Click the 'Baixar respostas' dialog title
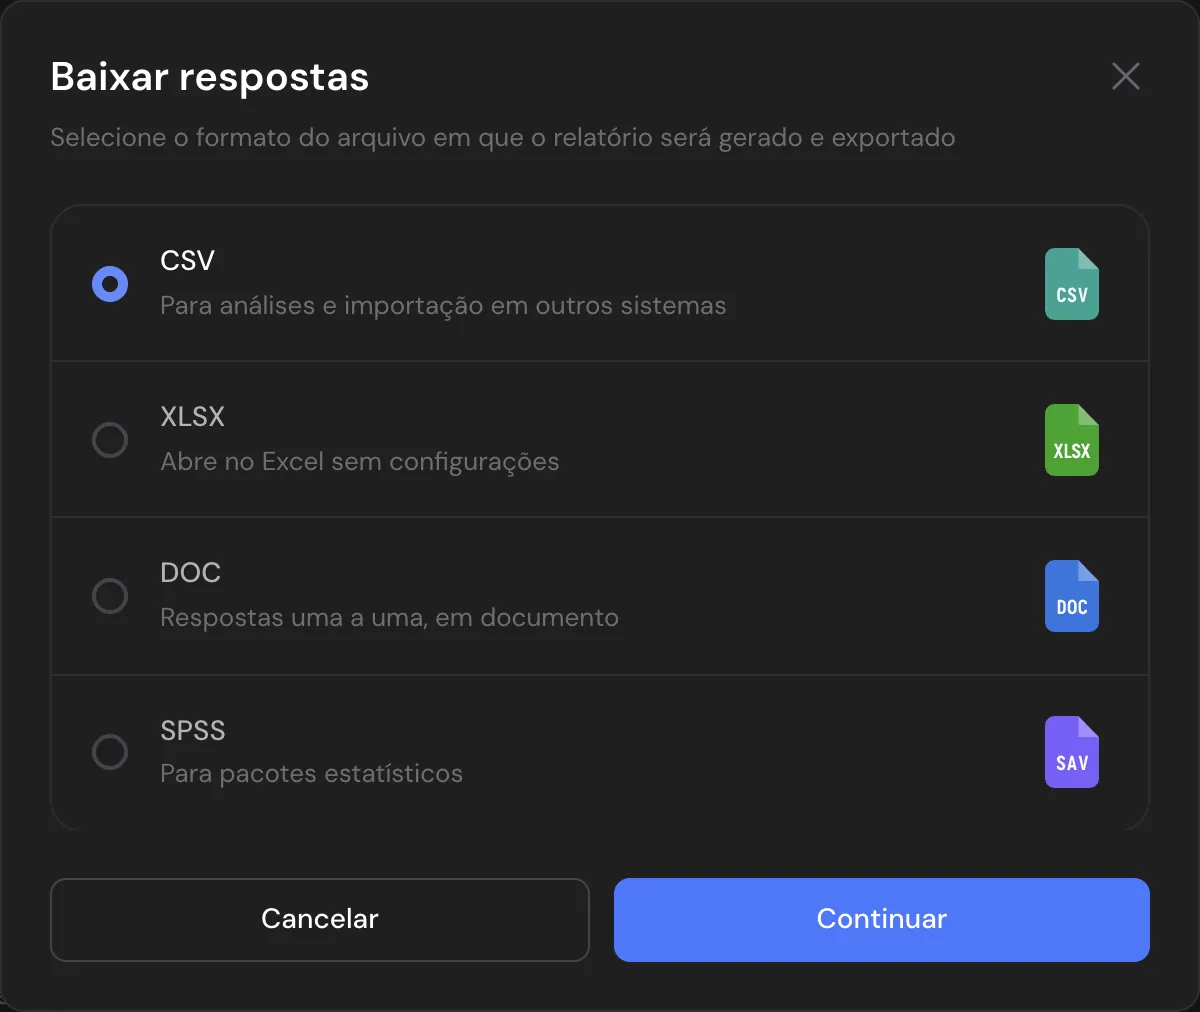Viewport: 1200px width, 1012px height. [x=210, y=77]
